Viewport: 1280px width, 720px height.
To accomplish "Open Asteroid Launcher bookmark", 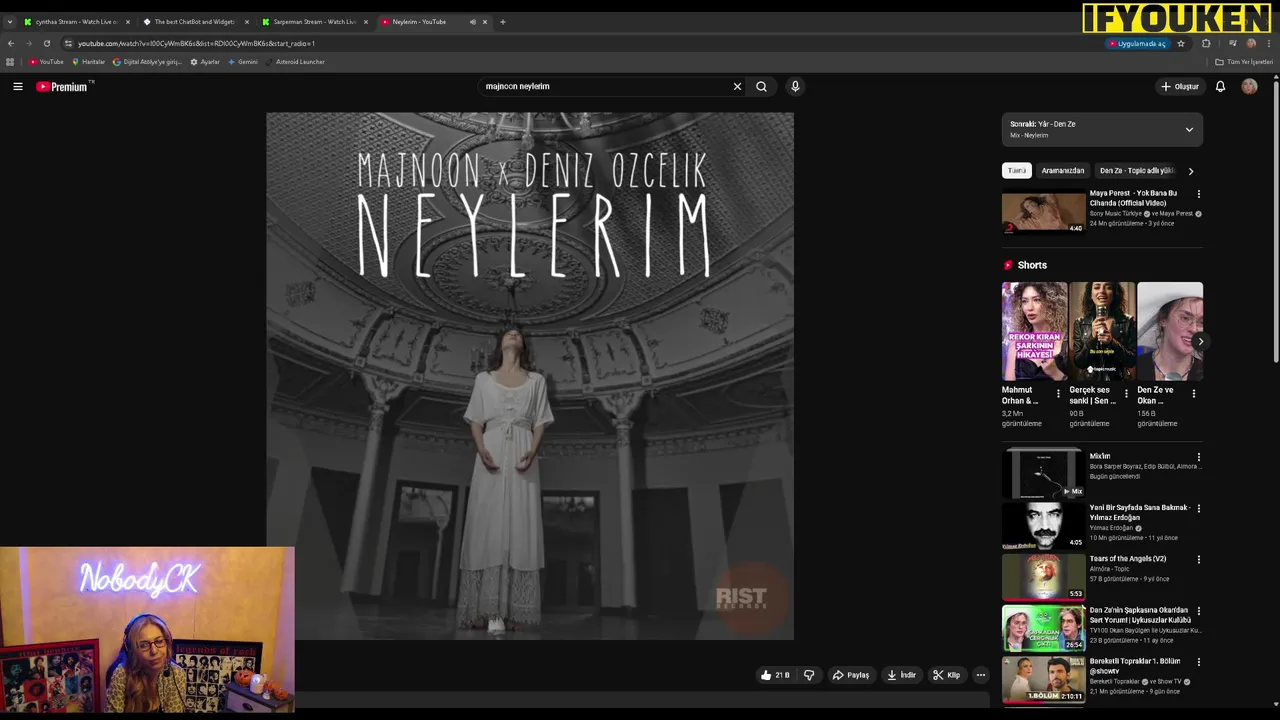I will coord(295,62).
